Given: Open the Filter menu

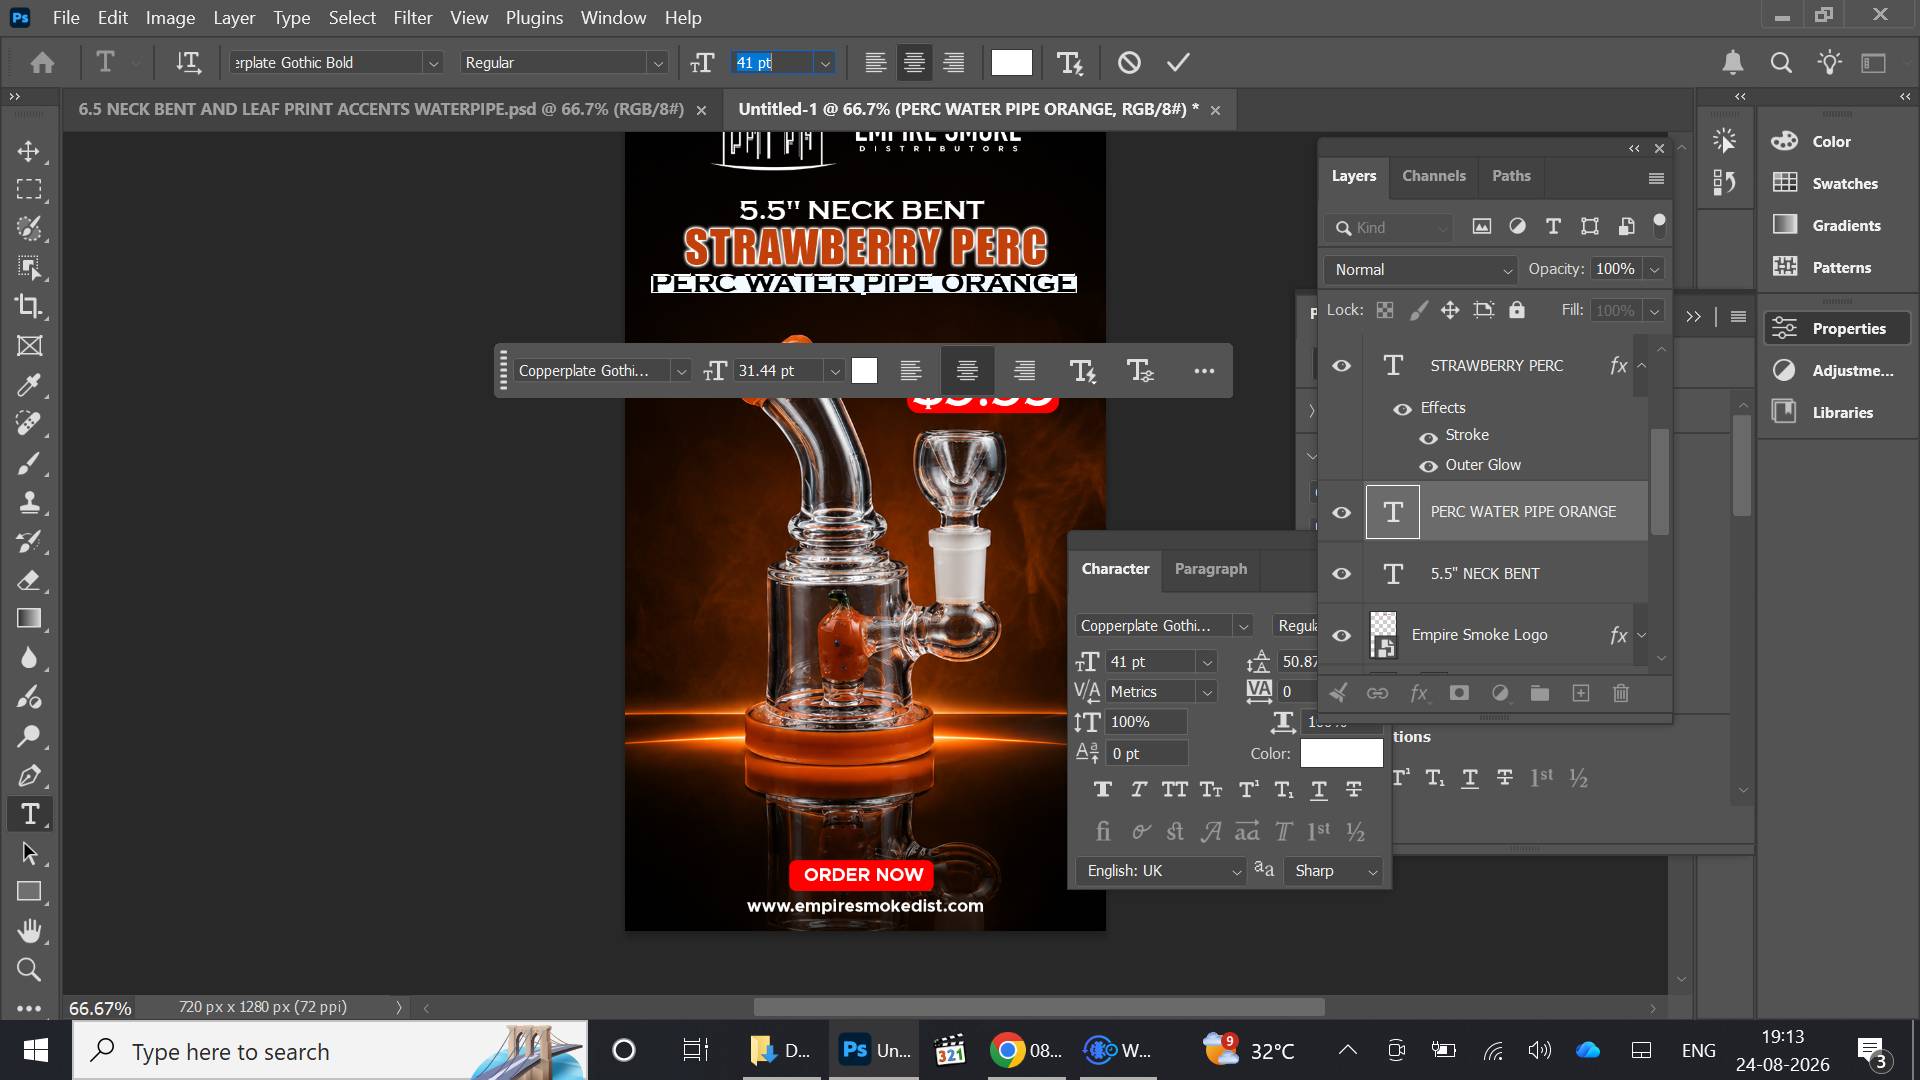Looking at the screenshot, I should coord(412,18).
